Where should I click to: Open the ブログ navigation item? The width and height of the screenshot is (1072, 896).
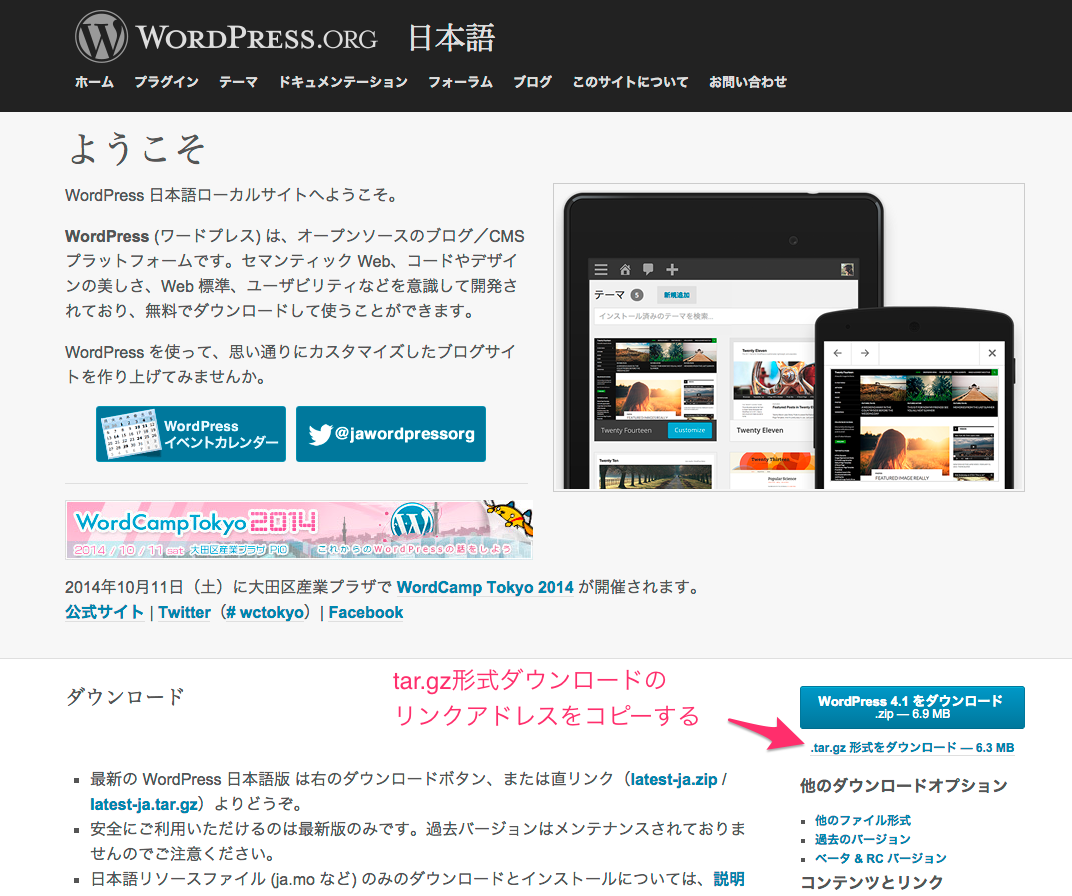pyautogui.click(x=532, y=82)
